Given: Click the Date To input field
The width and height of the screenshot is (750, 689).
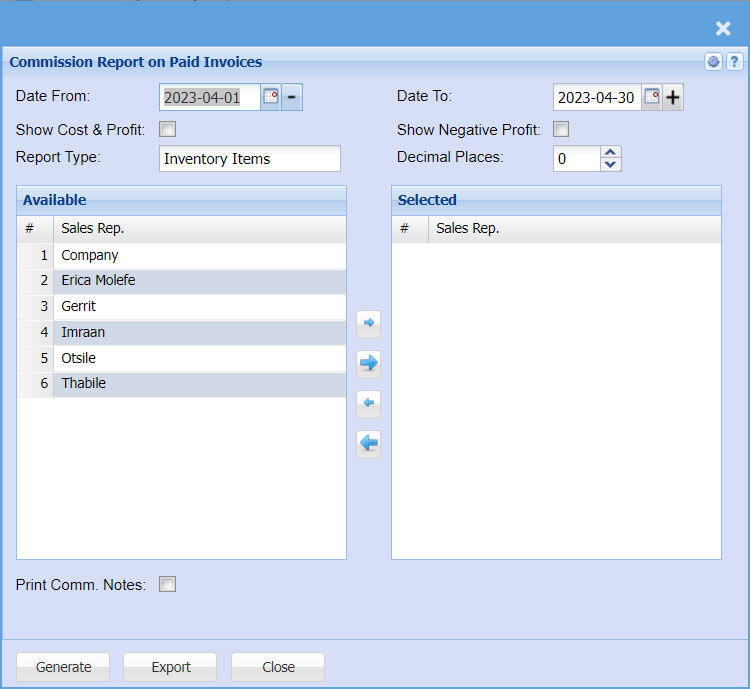Looking at the screenshot, I should [596, 97].
